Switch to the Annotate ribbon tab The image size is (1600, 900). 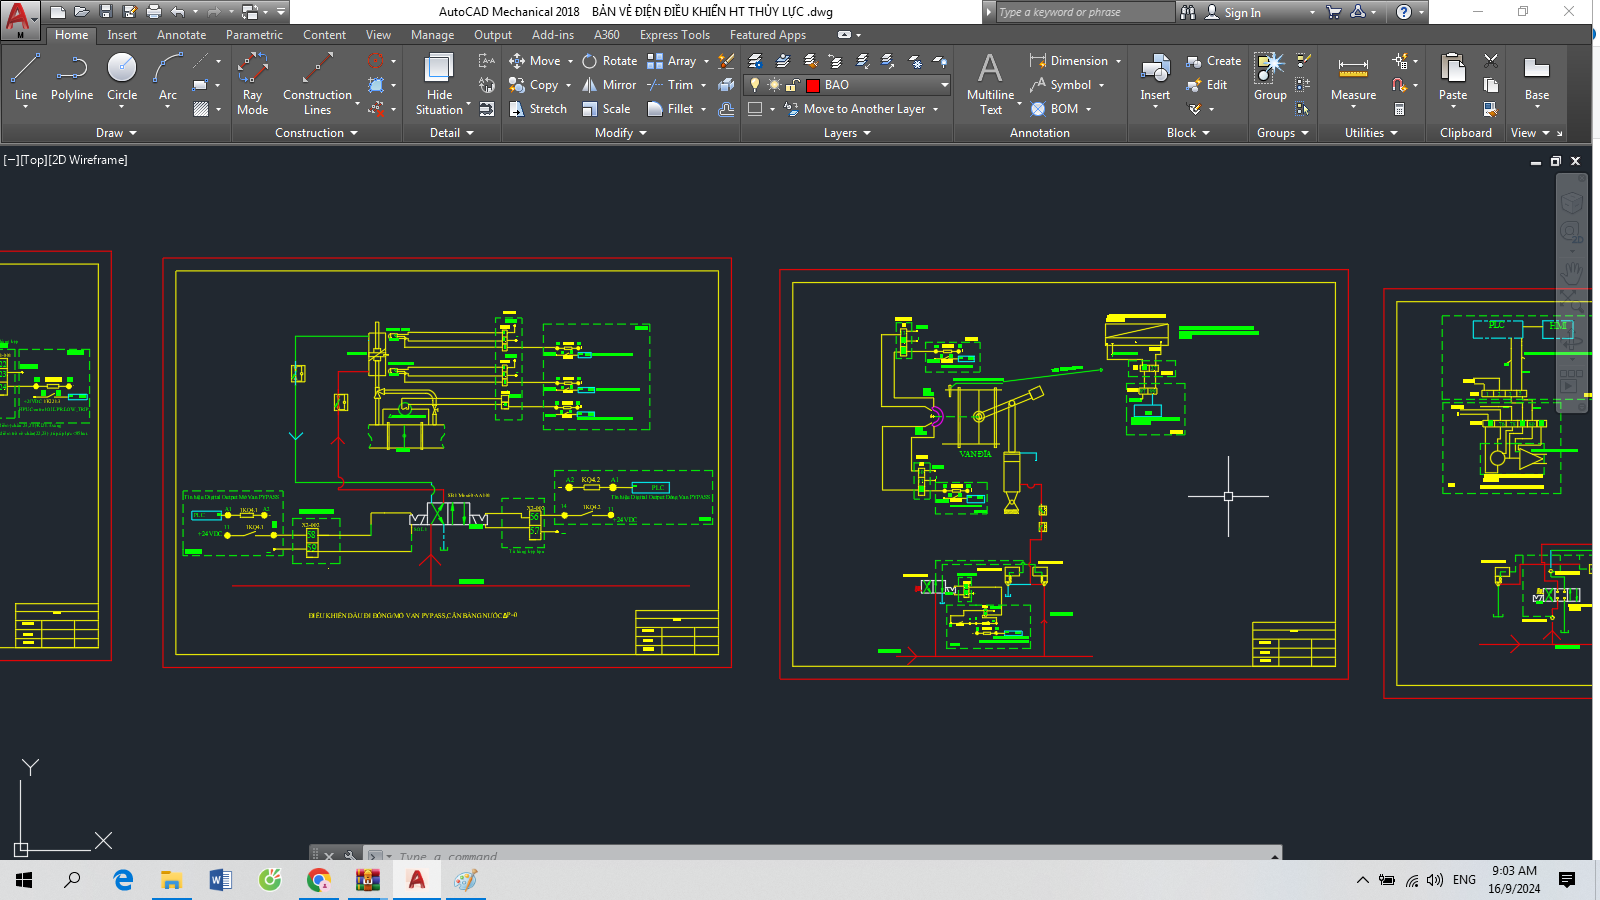pos(181,35)
